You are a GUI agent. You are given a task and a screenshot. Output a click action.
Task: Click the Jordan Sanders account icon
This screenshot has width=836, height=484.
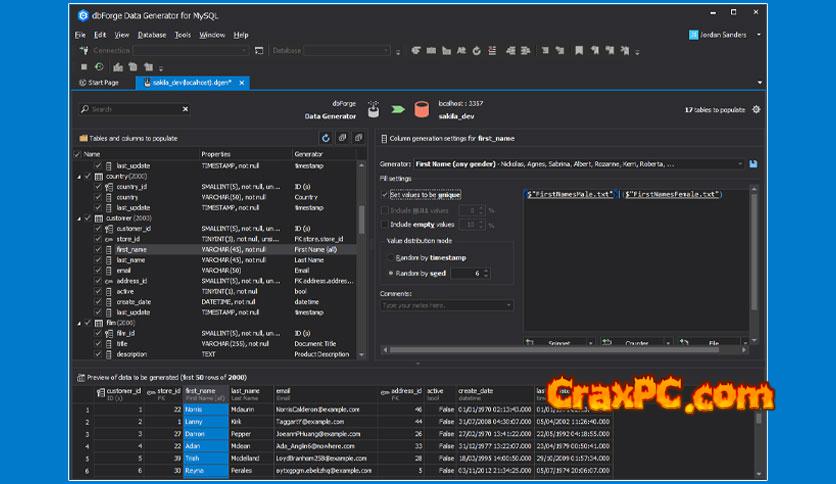[x=694, y=35]
